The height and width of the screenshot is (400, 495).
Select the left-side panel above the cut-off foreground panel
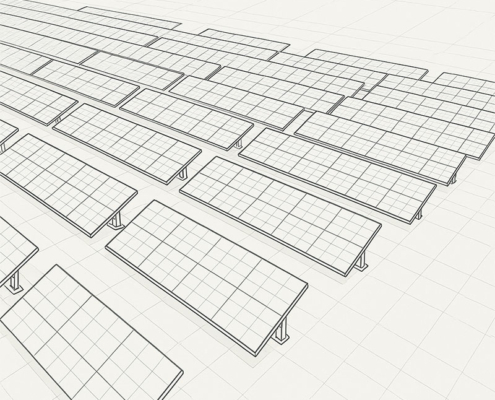click(68, 185)
